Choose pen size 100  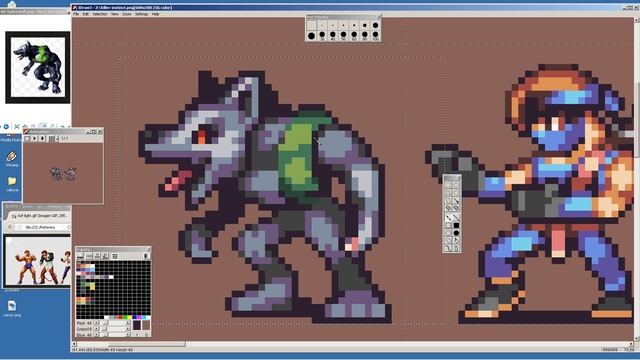click(x=376, y=36)
